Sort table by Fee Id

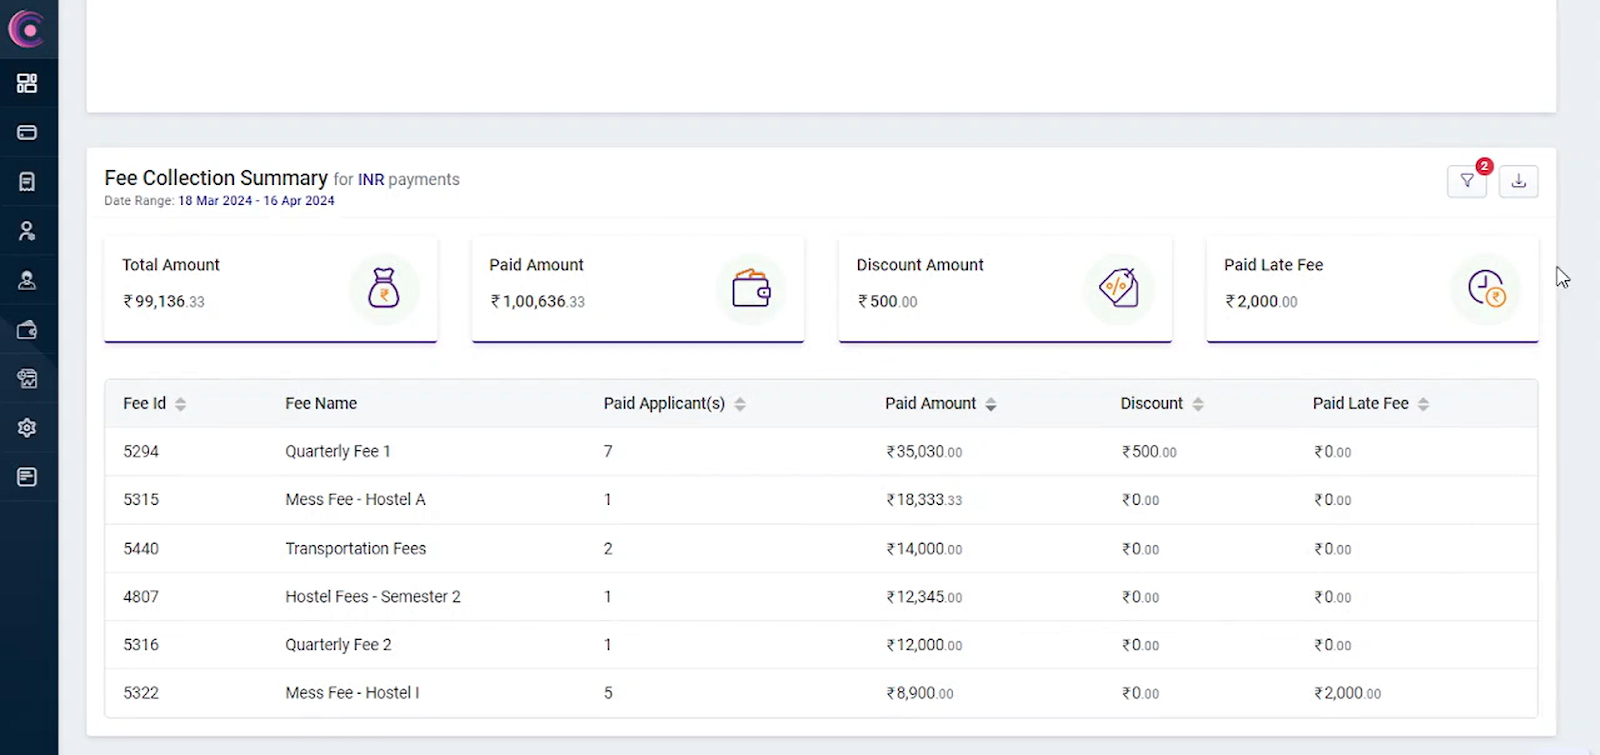(x=180, y=404)
